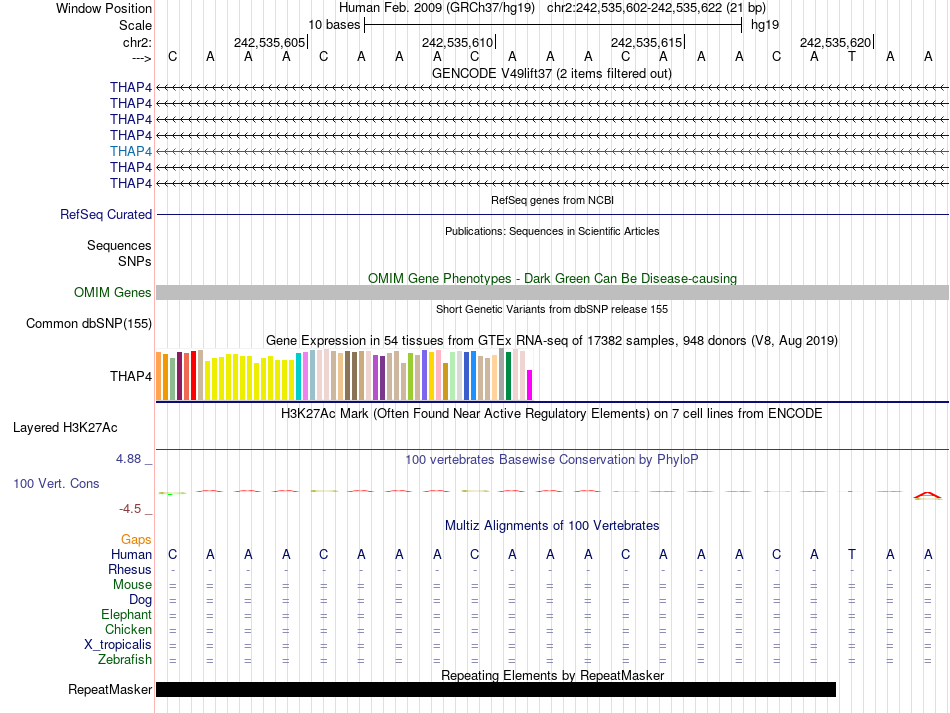Click the red conservation peak in the PhyloP track

(927, 494)
